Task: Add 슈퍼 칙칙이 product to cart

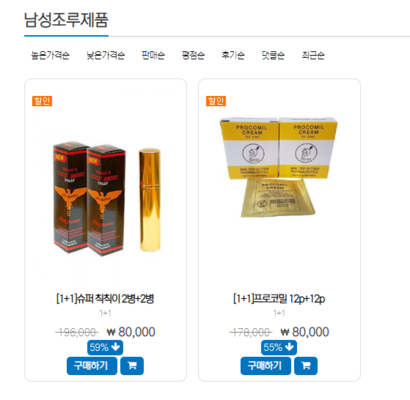Action: tap(132, 366)
